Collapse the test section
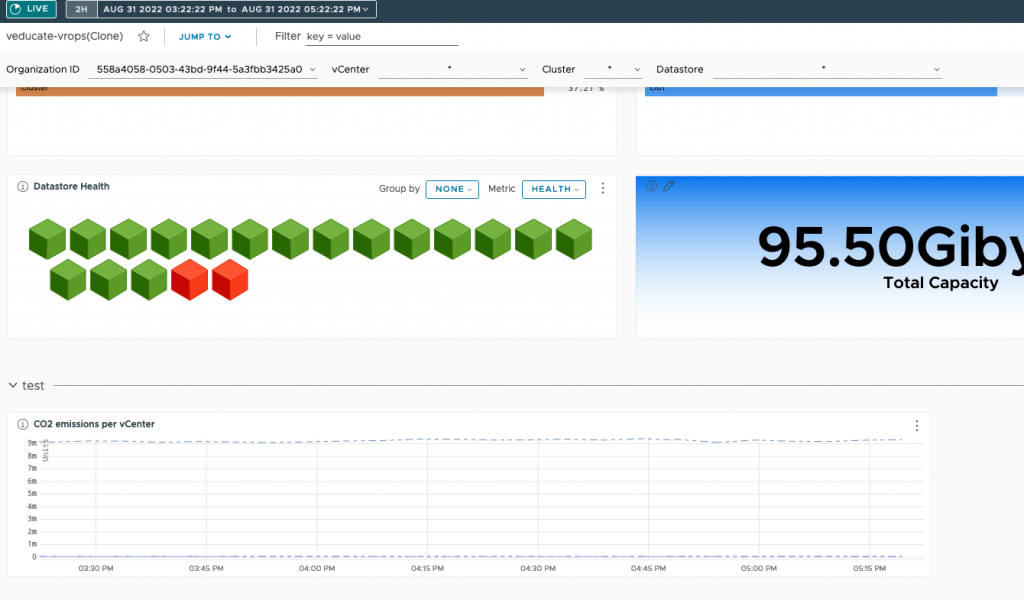Image resolution: width=1024 pixels, height=600 pixels. tap(13, 385)
